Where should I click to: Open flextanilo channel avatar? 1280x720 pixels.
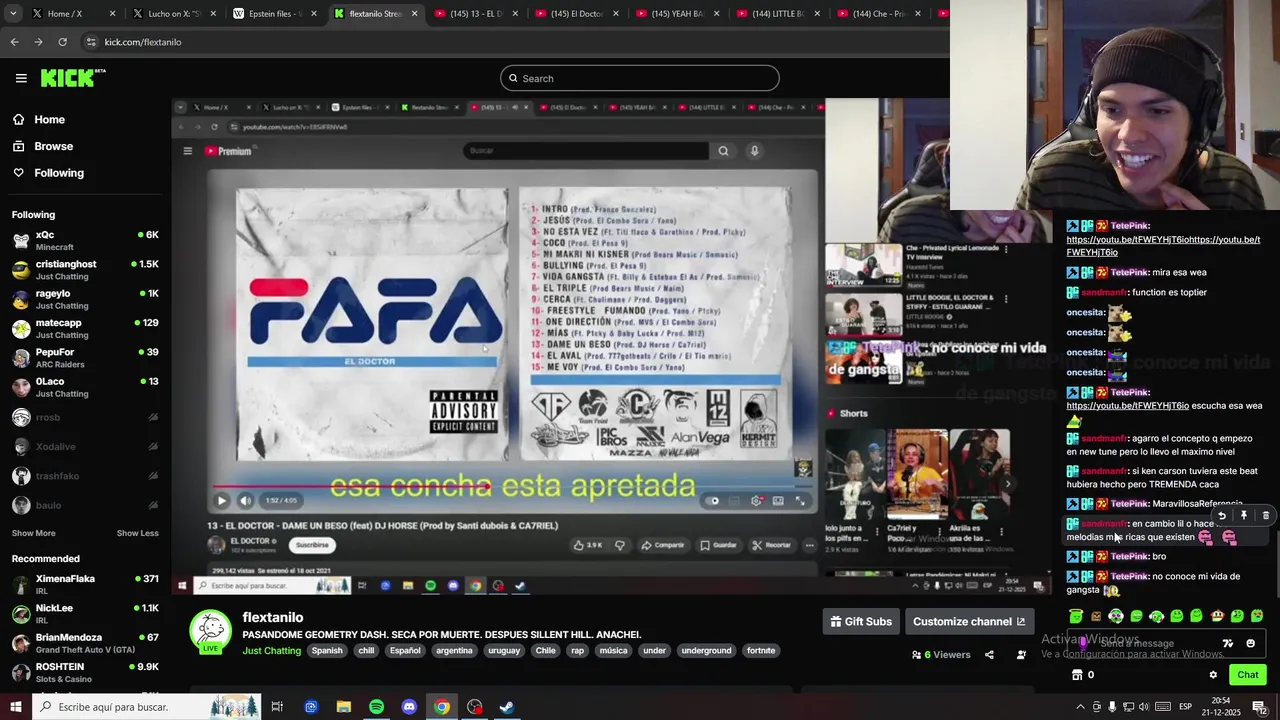click(x=210, y=632)
